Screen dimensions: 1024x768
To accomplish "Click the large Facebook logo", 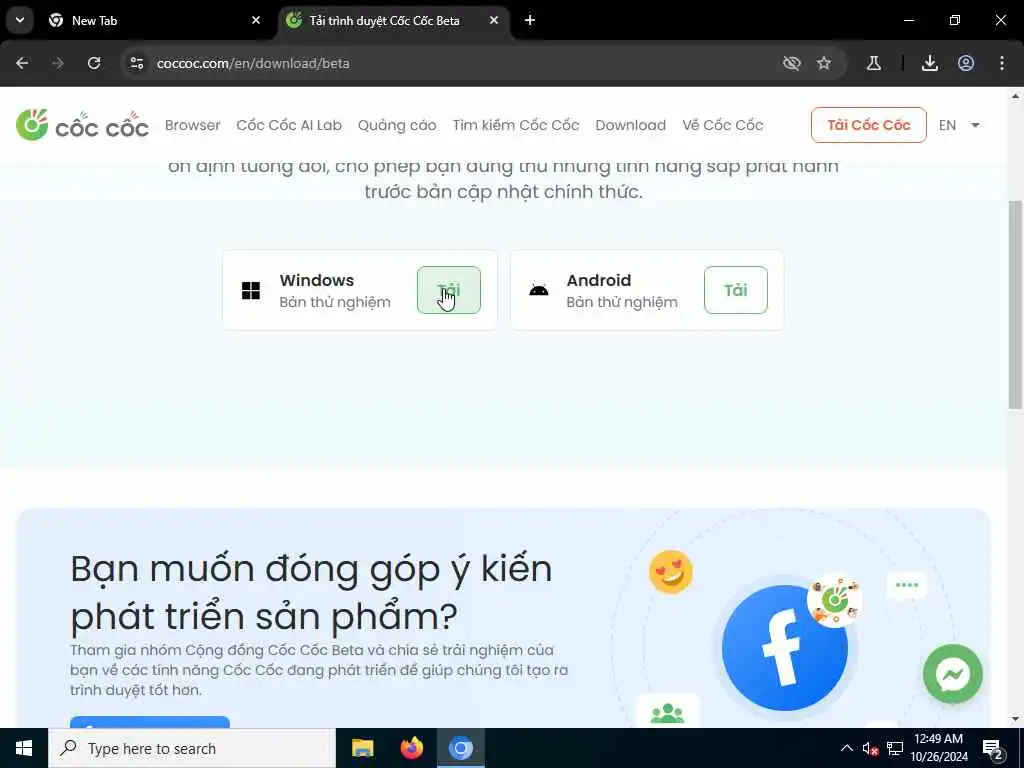I will [x=784, y=648].
